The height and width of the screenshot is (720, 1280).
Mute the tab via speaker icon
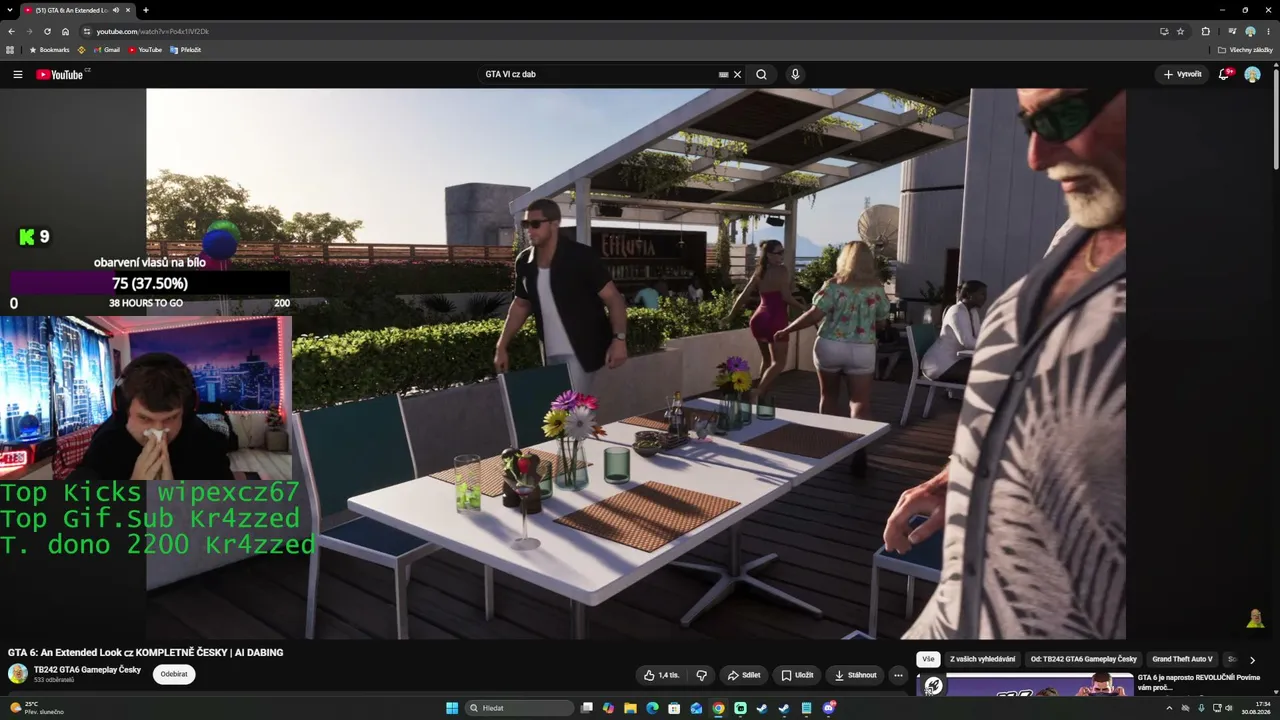click(116, 10)
